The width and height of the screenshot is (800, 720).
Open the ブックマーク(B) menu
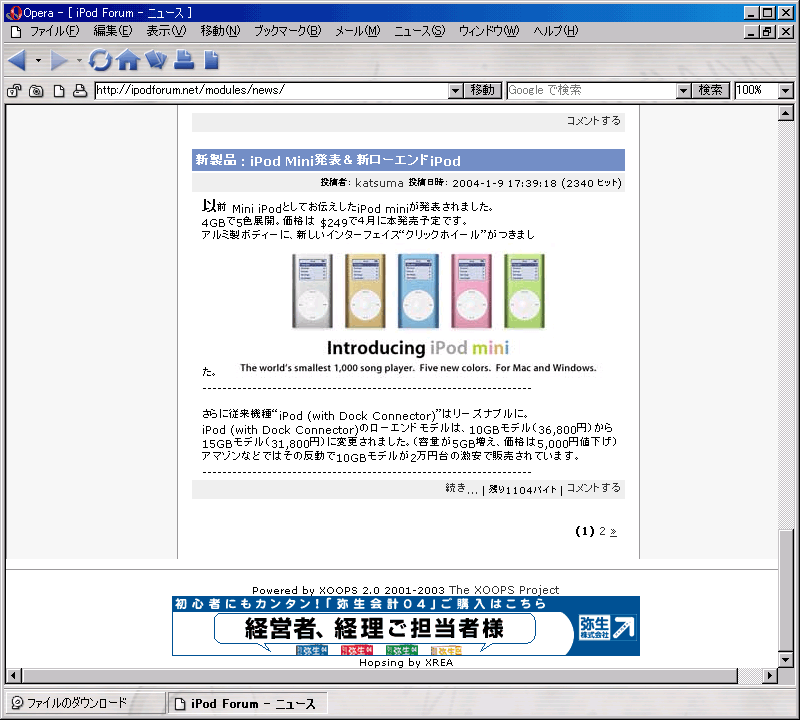coord(288,31)
